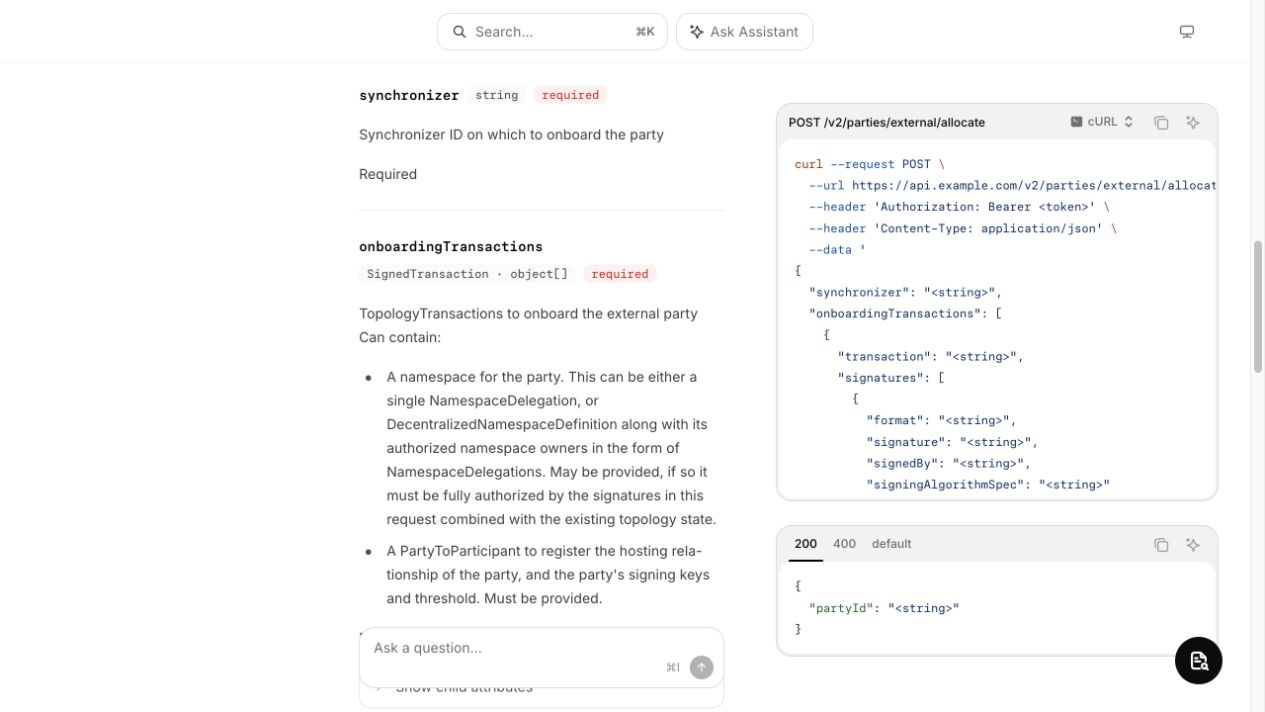
Task: Switch to the 400 response tab
Action: (x=844, y=544)
